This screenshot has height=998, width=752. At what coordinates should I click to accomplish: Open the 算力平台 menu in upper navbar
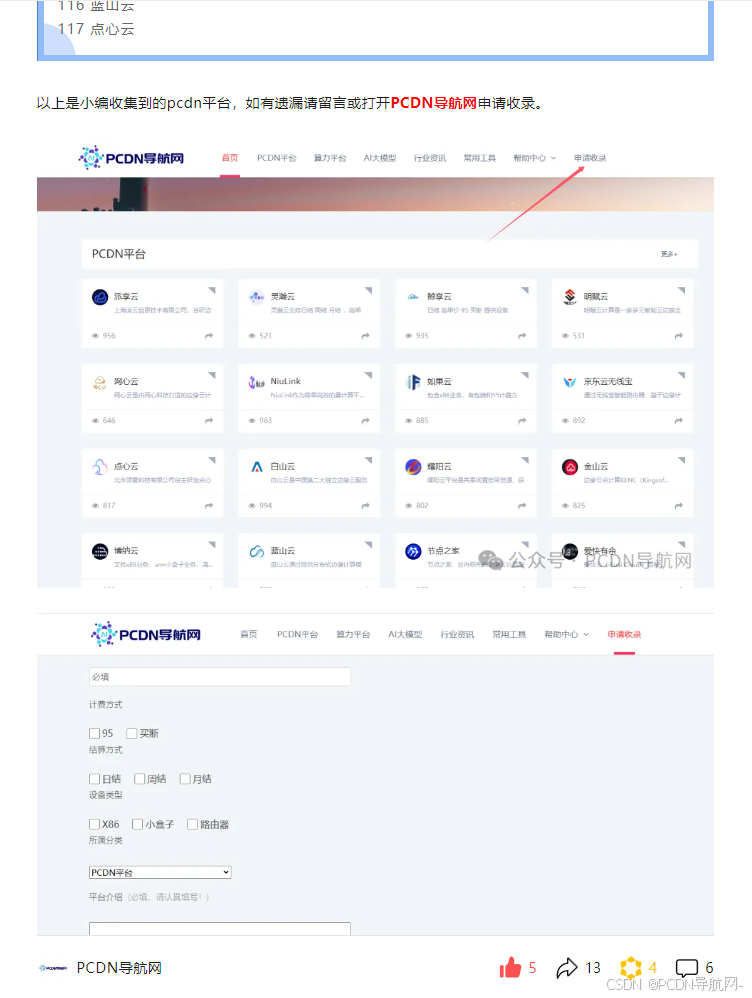[330, 158]
